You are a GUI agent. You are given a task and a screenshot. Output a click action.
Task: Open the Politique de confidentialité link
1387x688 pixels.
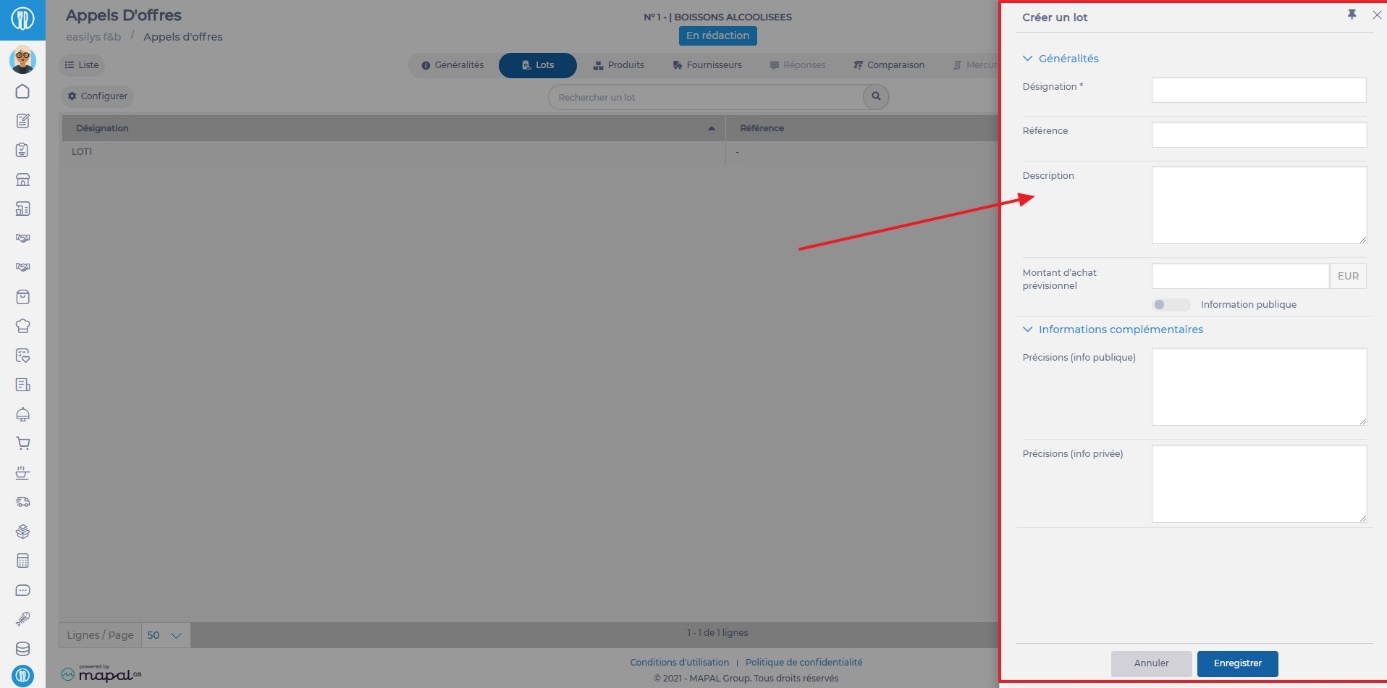(803, 662)
